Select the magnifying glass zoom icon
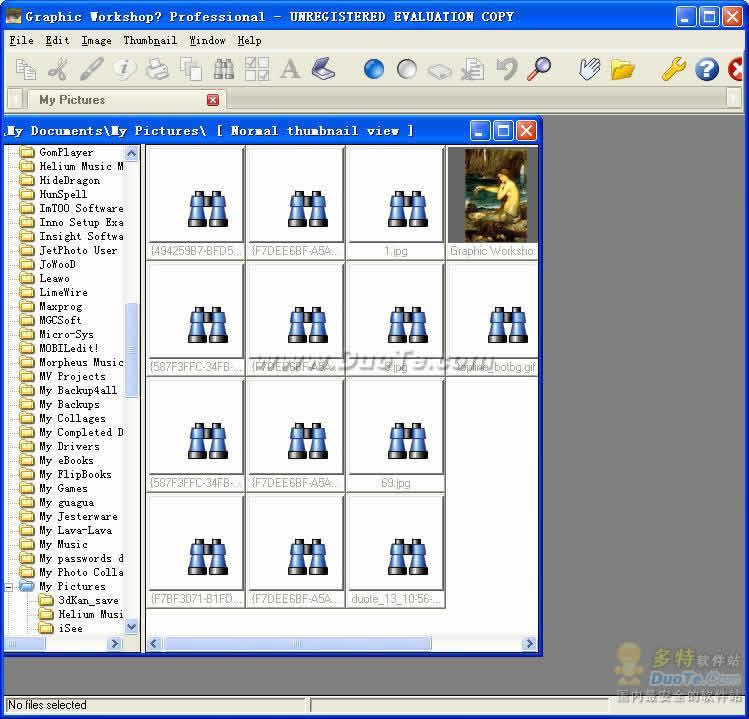 (x=539, y=69)
